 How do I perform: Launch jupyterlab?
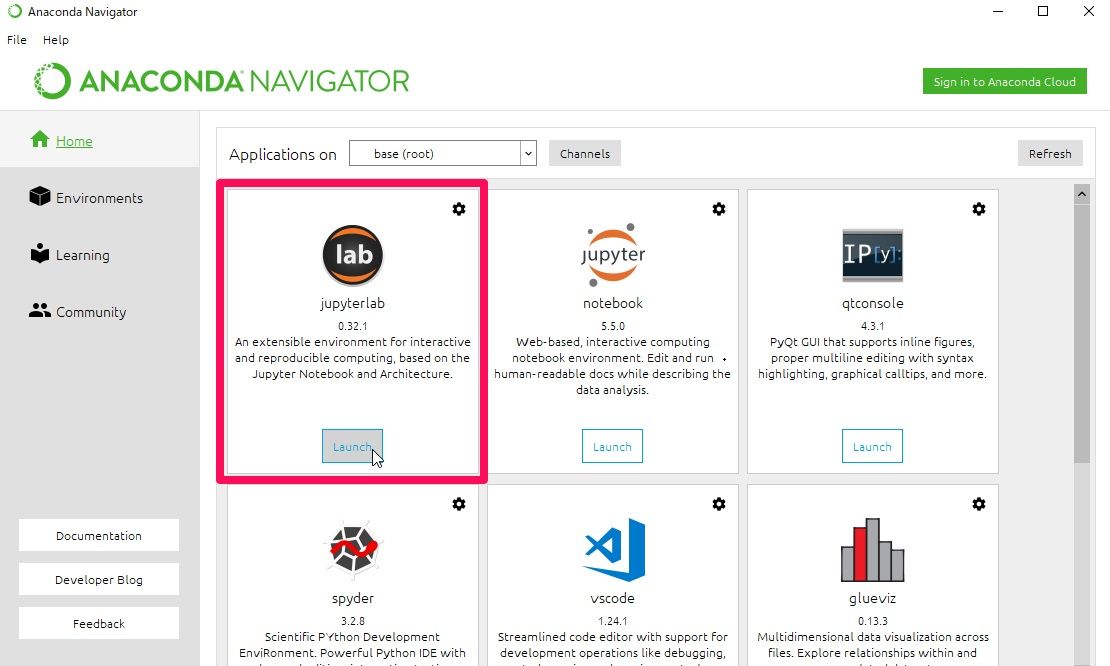pos(353,447)
